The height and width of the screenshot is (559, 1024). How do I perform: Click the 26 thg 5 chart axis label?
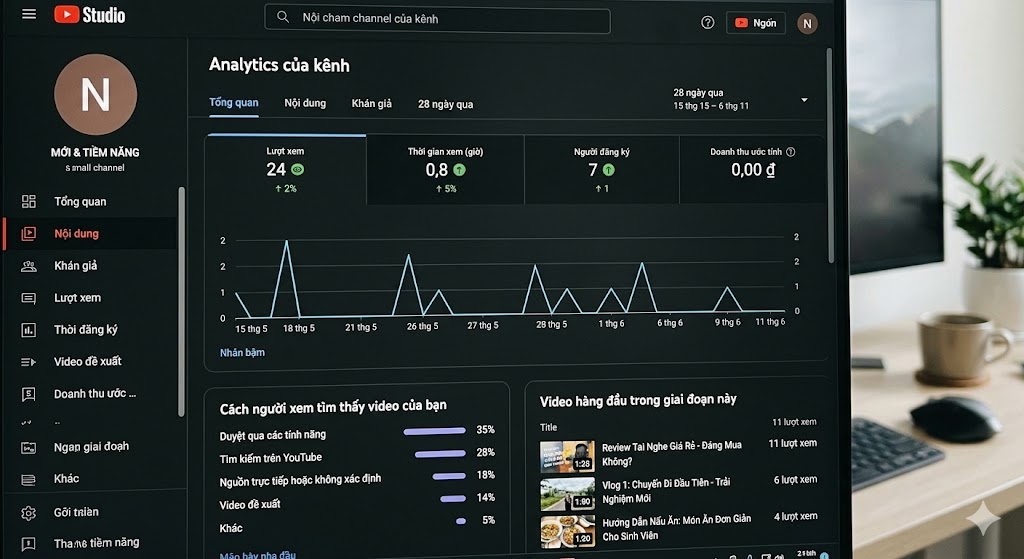click(x=423, y=326)
